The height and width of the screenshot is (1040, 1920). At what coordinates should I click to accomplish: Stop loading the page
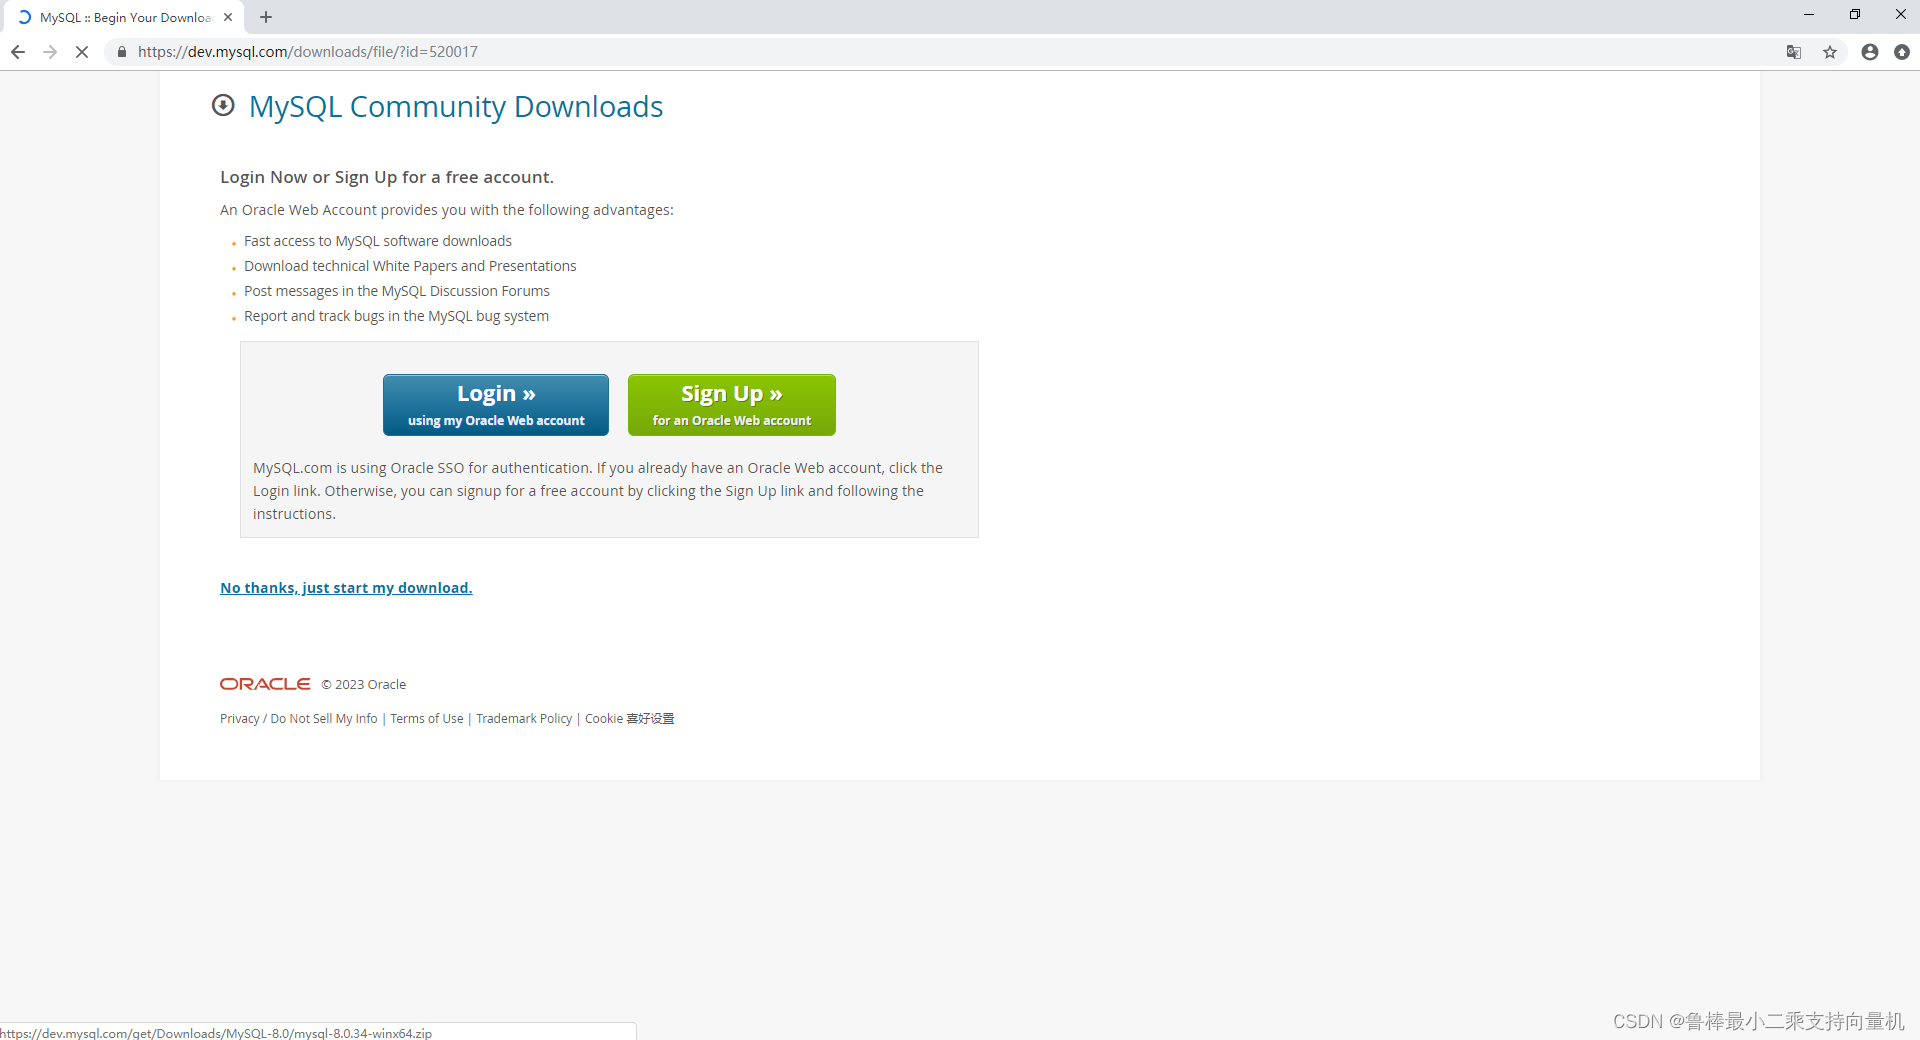[82, 52]
